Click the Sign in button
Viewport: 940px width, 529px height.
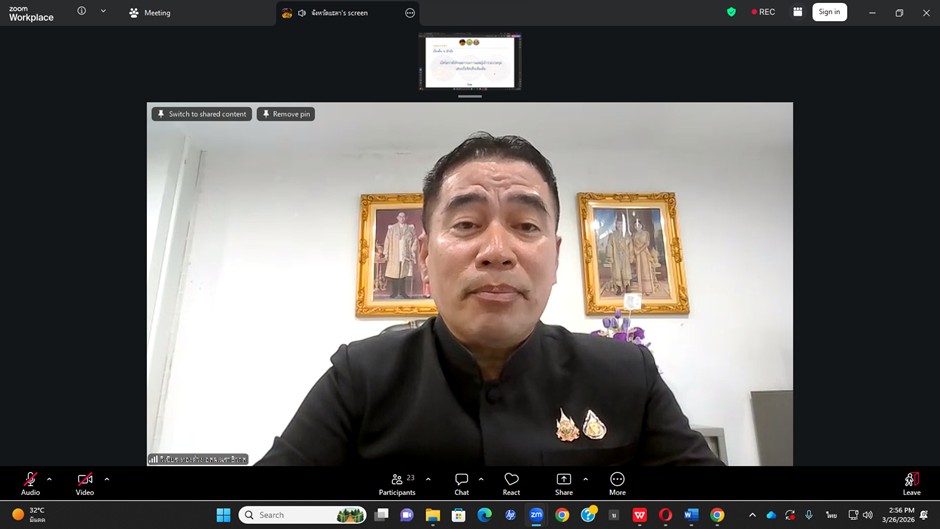click(829, 12)
